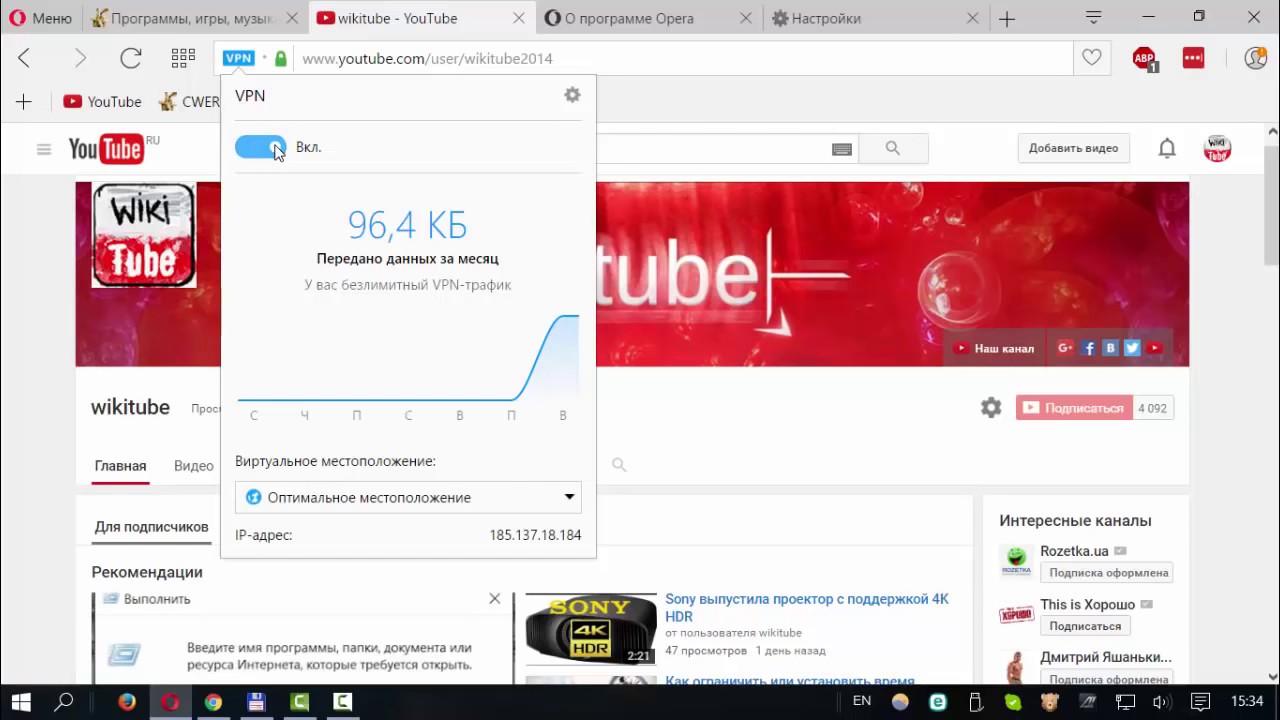Screen dimensions: 1280x720
Task: Click Подписка оформлена under Rozetka.ua
Action: click(x=1108, y=573)
